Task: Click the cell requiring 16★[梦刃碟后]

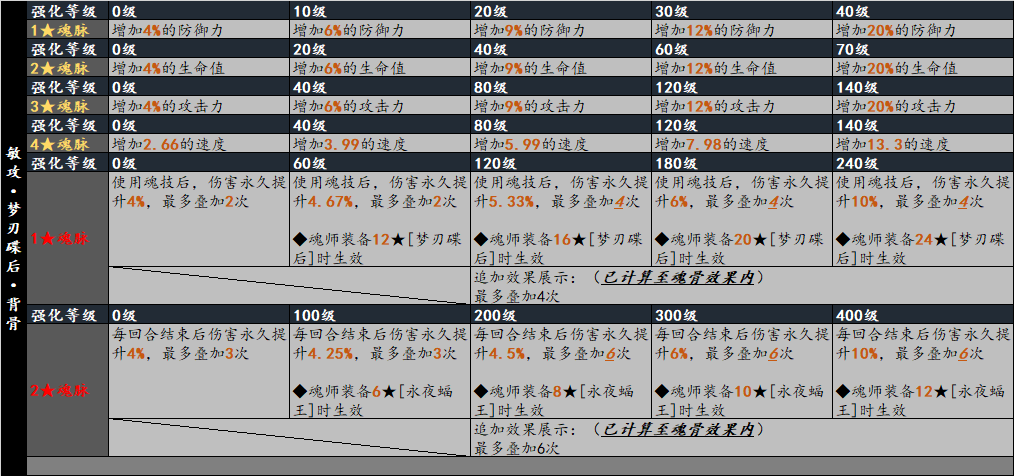Action: 561,220
